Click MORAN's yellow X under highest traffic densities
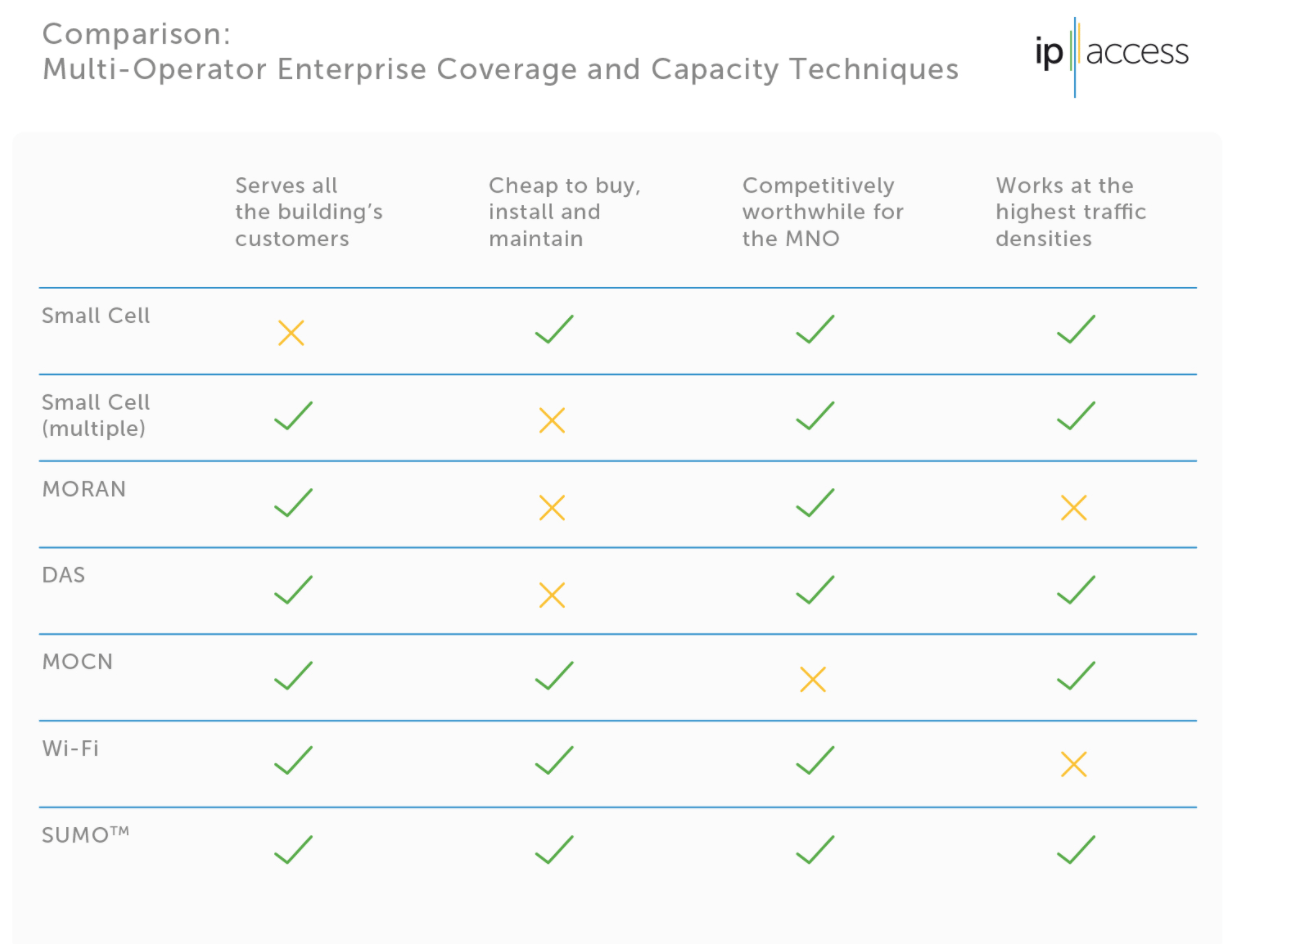The width and height of the screenshot is (1316, 944). [1074, 508]
